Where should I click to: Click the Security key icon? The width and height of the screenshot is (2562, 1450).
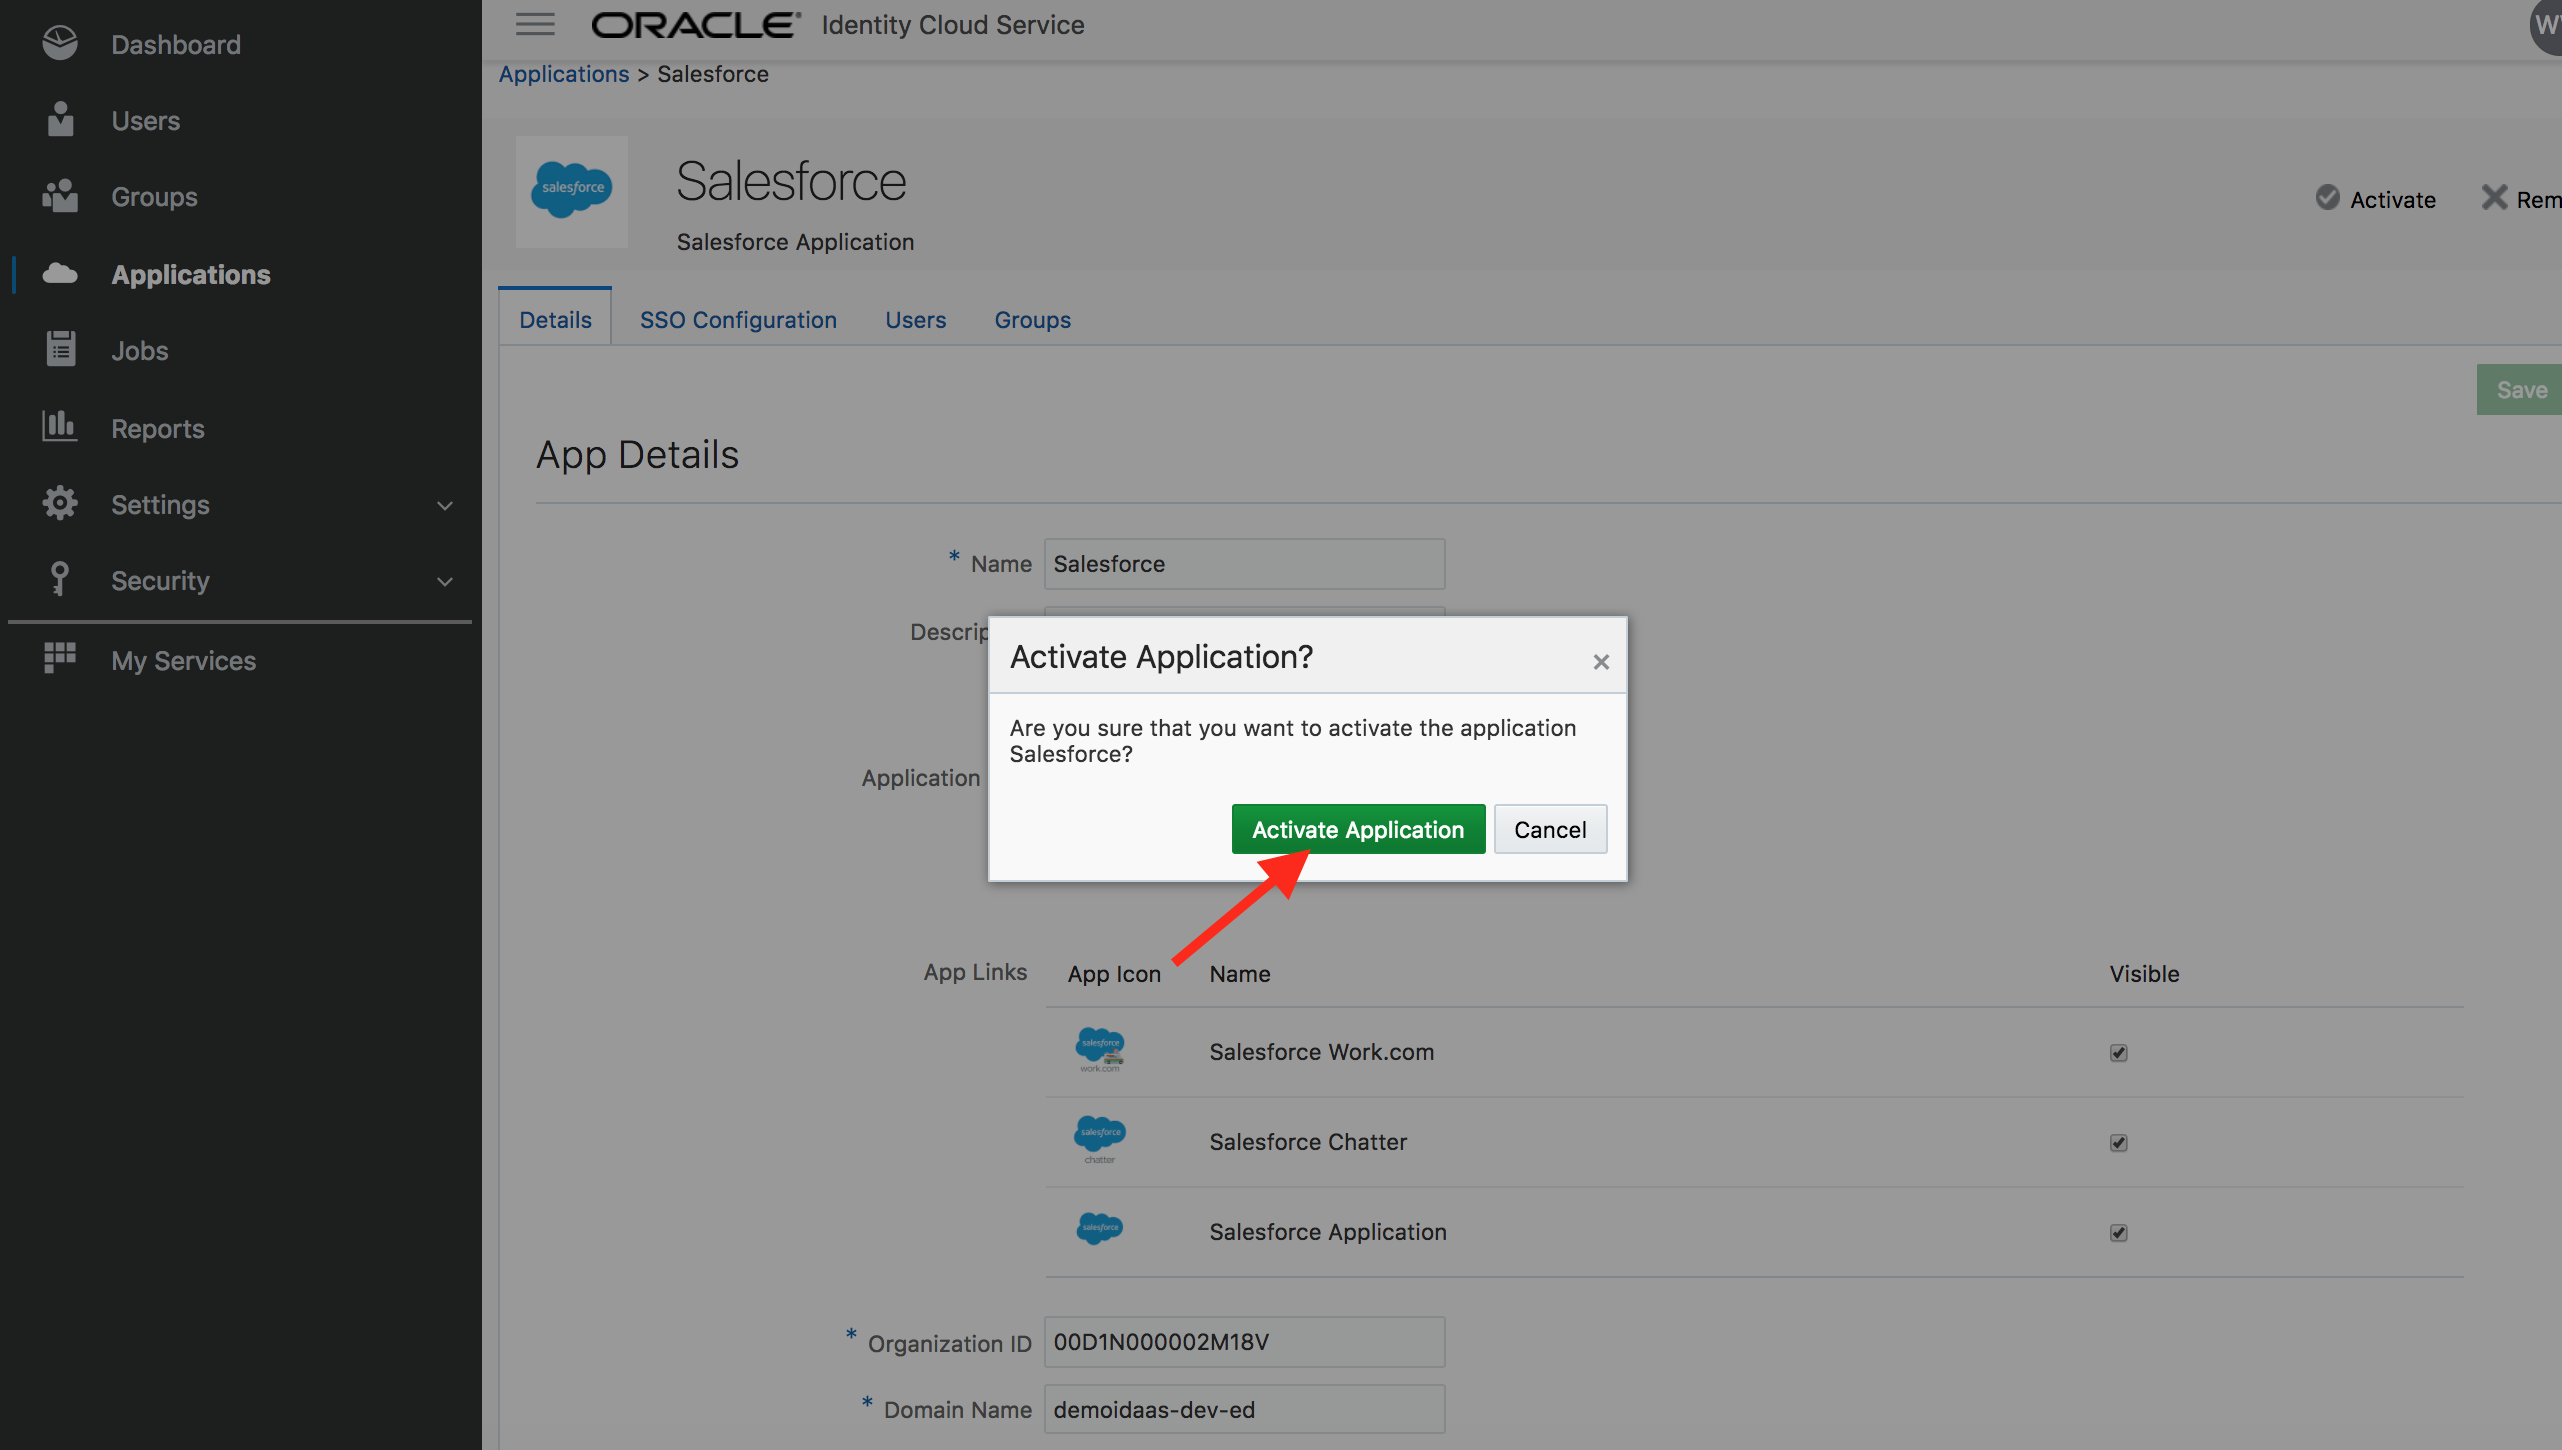60,579
